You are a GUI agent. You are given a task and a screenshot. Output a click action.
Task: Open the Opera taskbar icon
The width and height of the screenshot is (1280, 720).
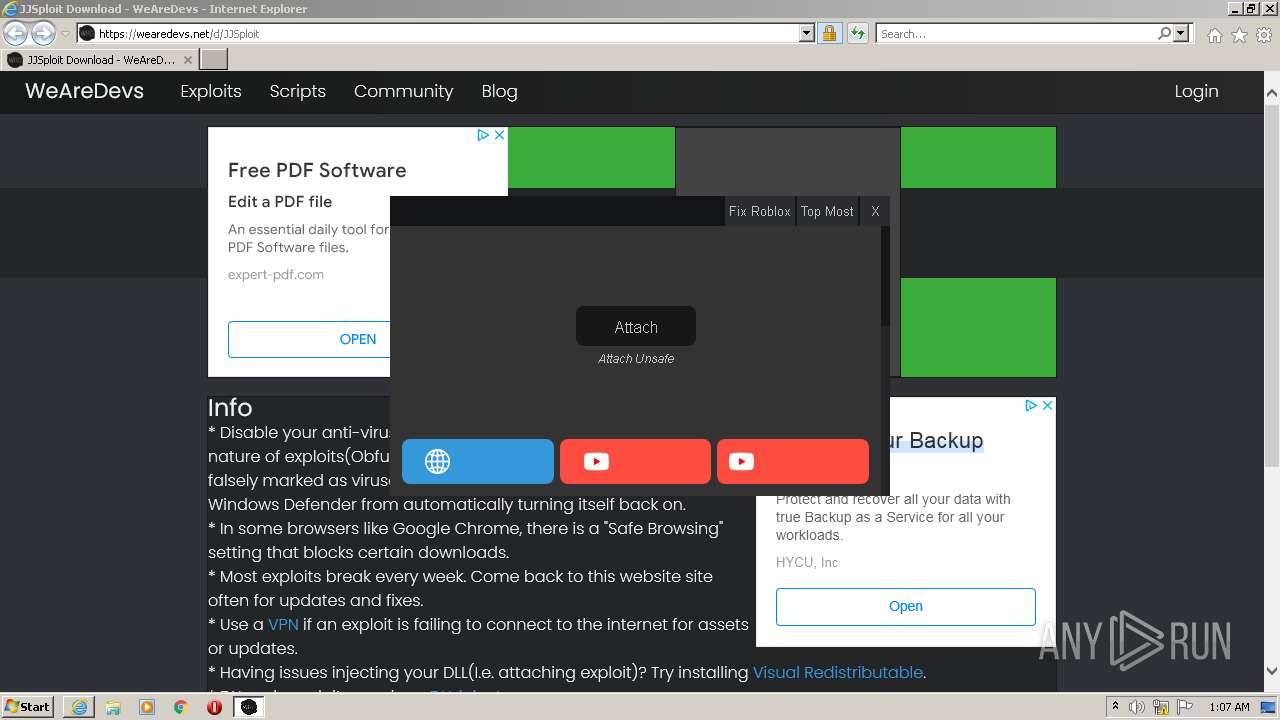coord(214,707)
